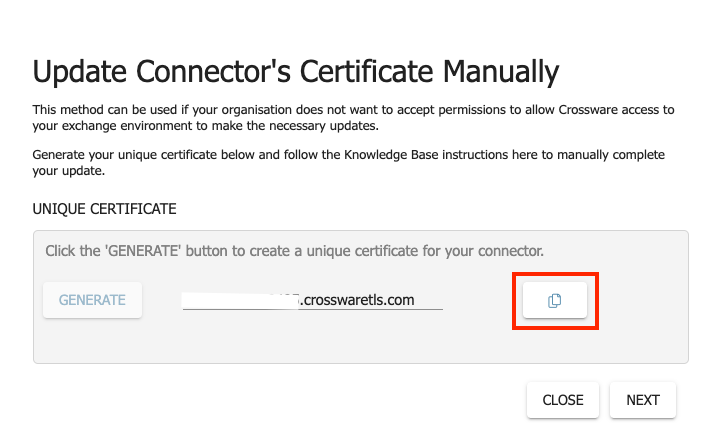The height and width of the screenshot is (445, 719).
Task: Dismiss the dialog with CLOSE
Action: 563,400
